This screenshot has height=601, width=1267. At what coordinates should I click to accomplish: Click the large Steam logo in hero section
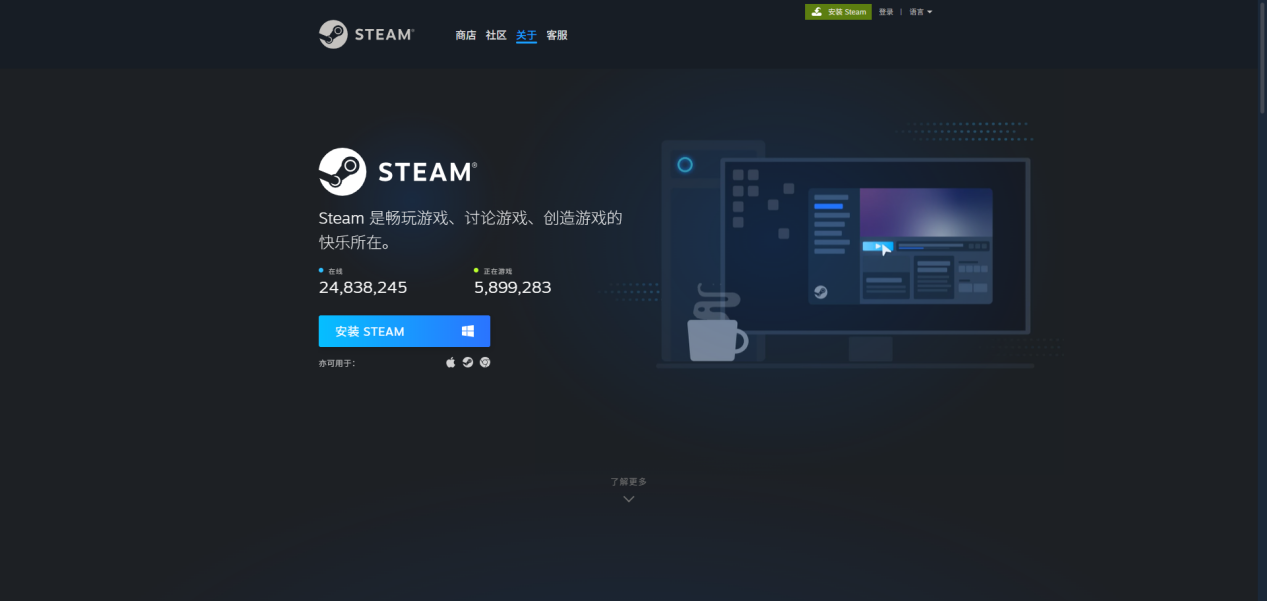pos(398,172)
